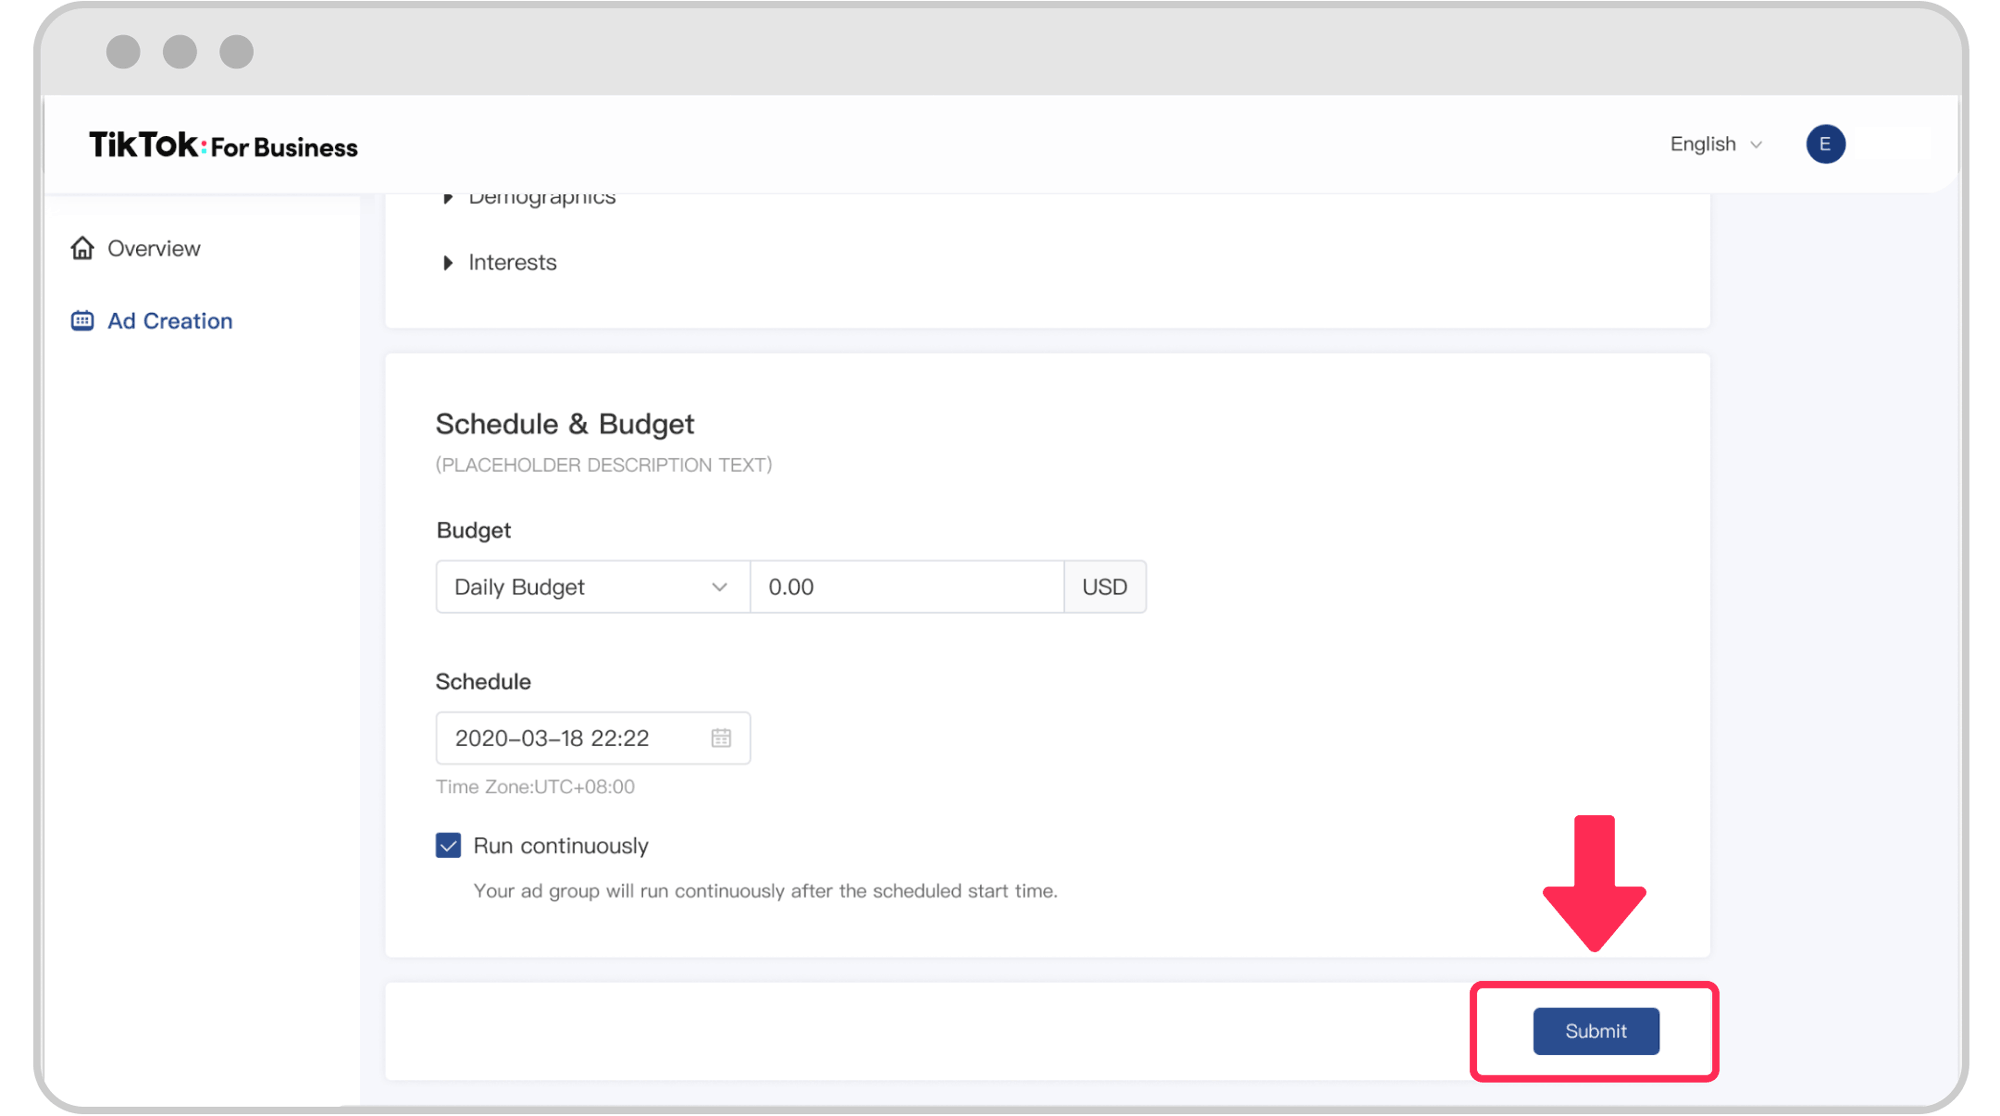Click the third gray window control dot
This screenshot has width=2000, height=1116.
(237, 51)
